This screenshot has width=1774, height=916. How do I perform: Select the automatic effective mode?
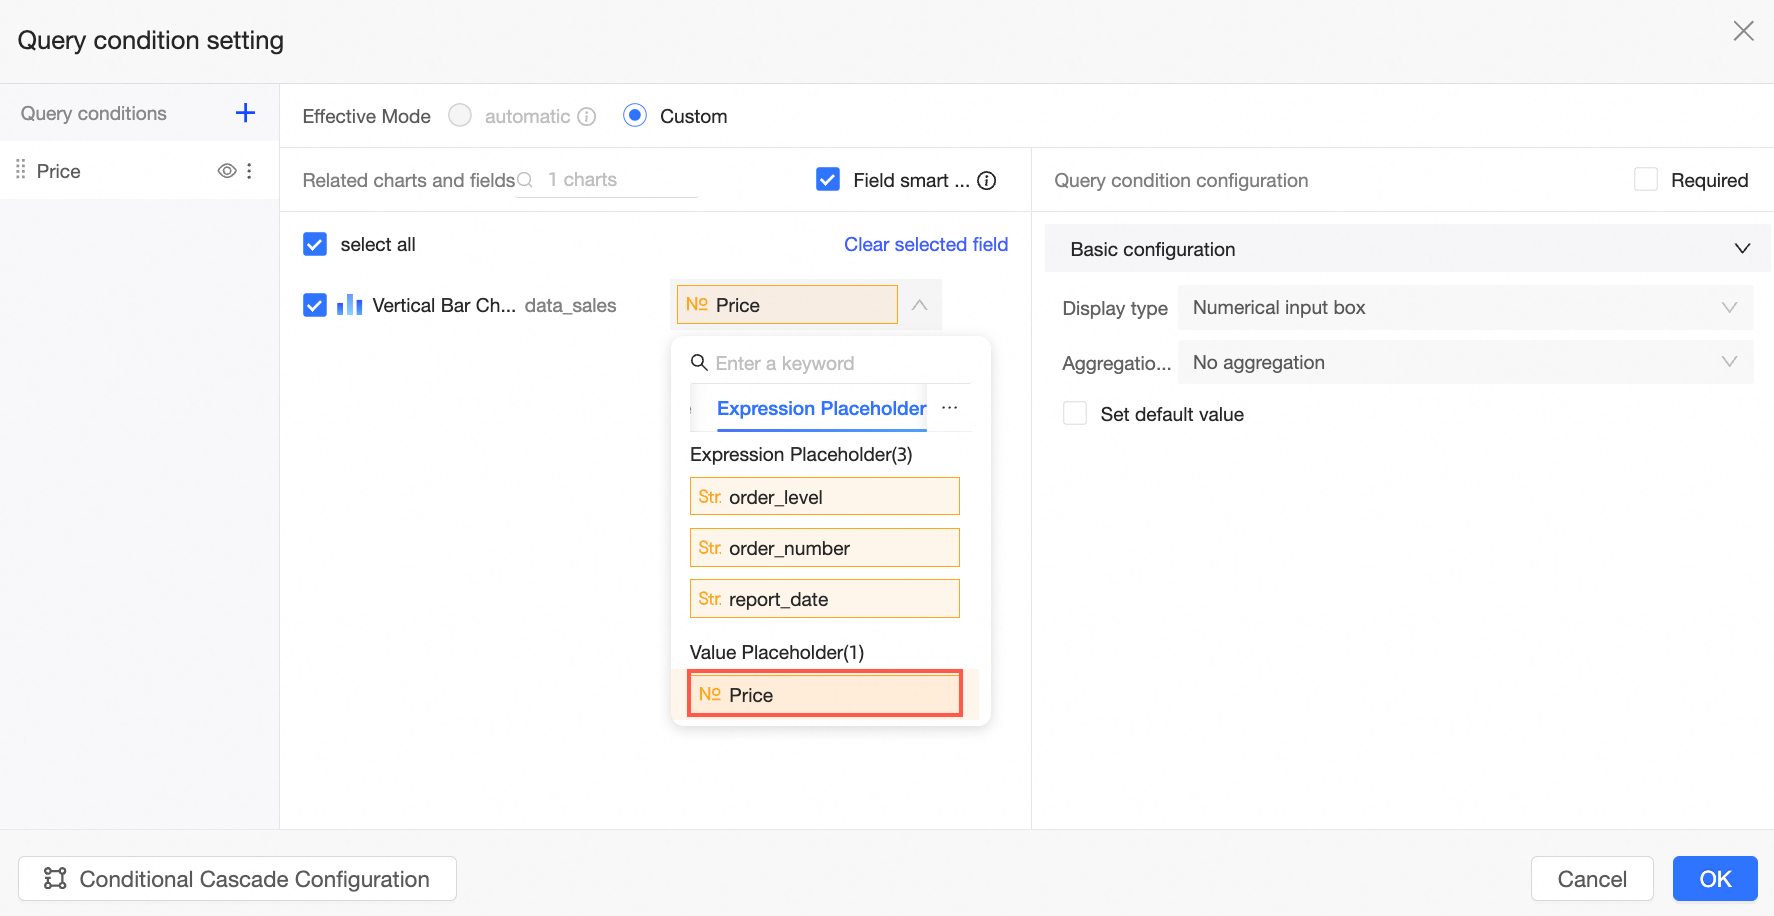point(460,116)
